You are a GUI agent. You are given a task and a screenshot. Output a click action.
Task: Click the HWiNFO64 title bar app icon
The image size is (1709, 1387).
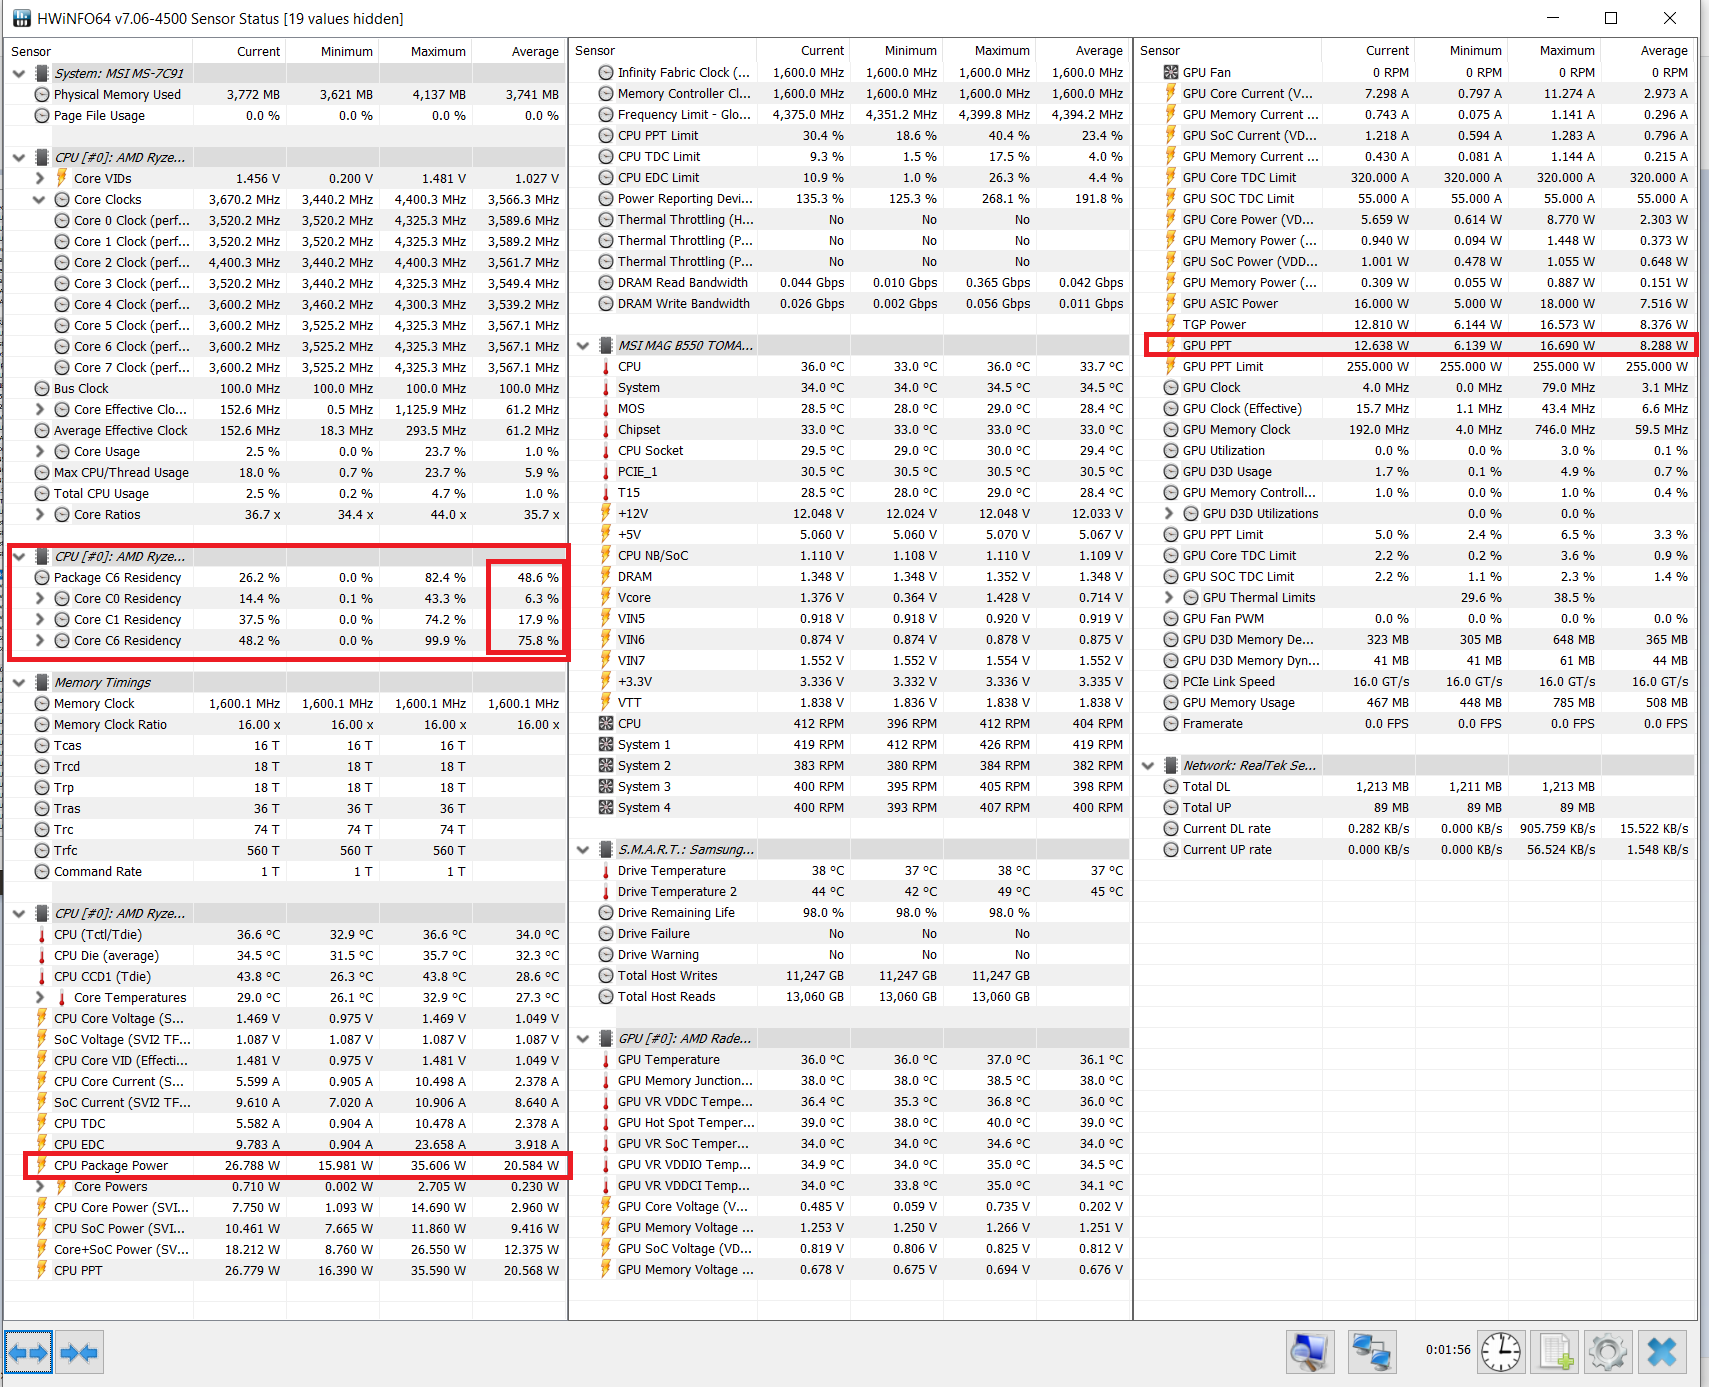[x=21, y=18]
